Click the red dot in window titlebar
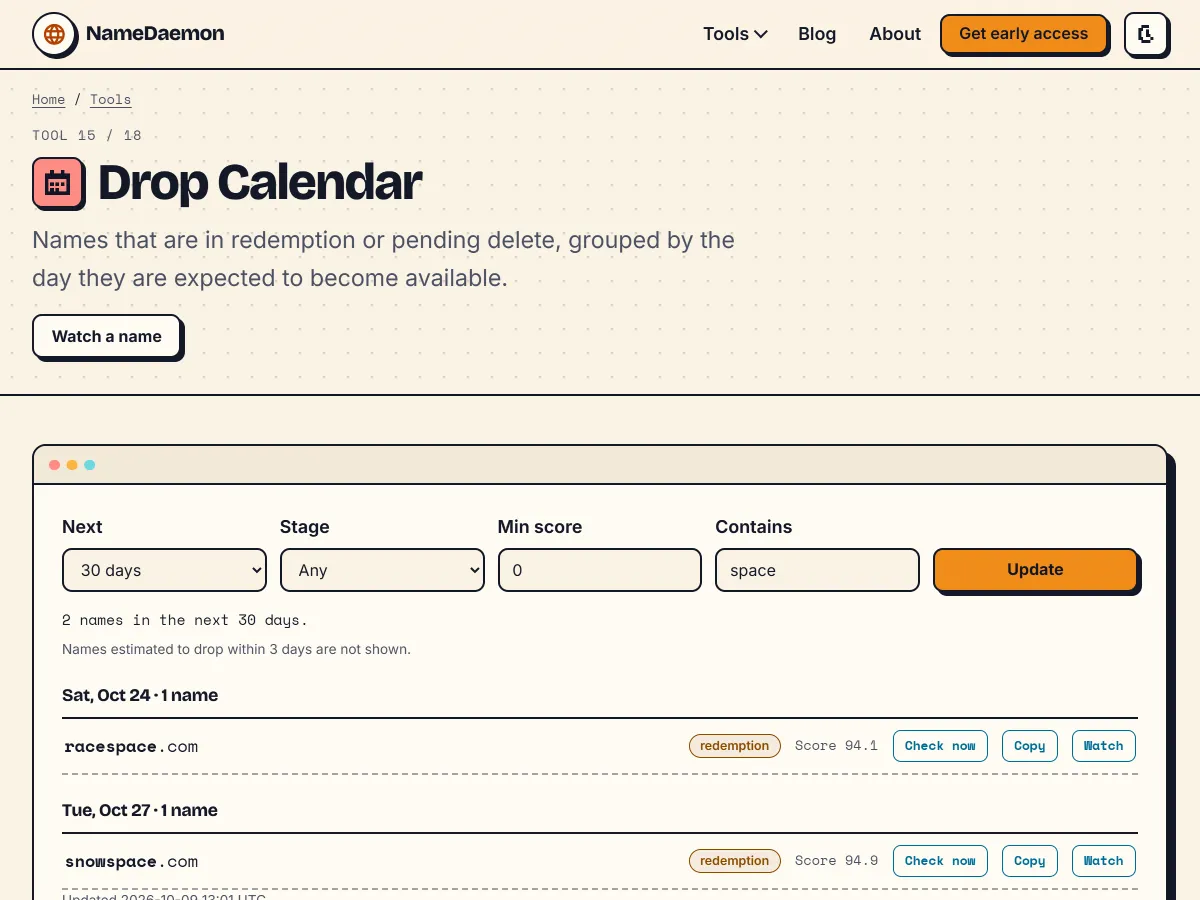 pyautogui.click(x=54, y=465)
